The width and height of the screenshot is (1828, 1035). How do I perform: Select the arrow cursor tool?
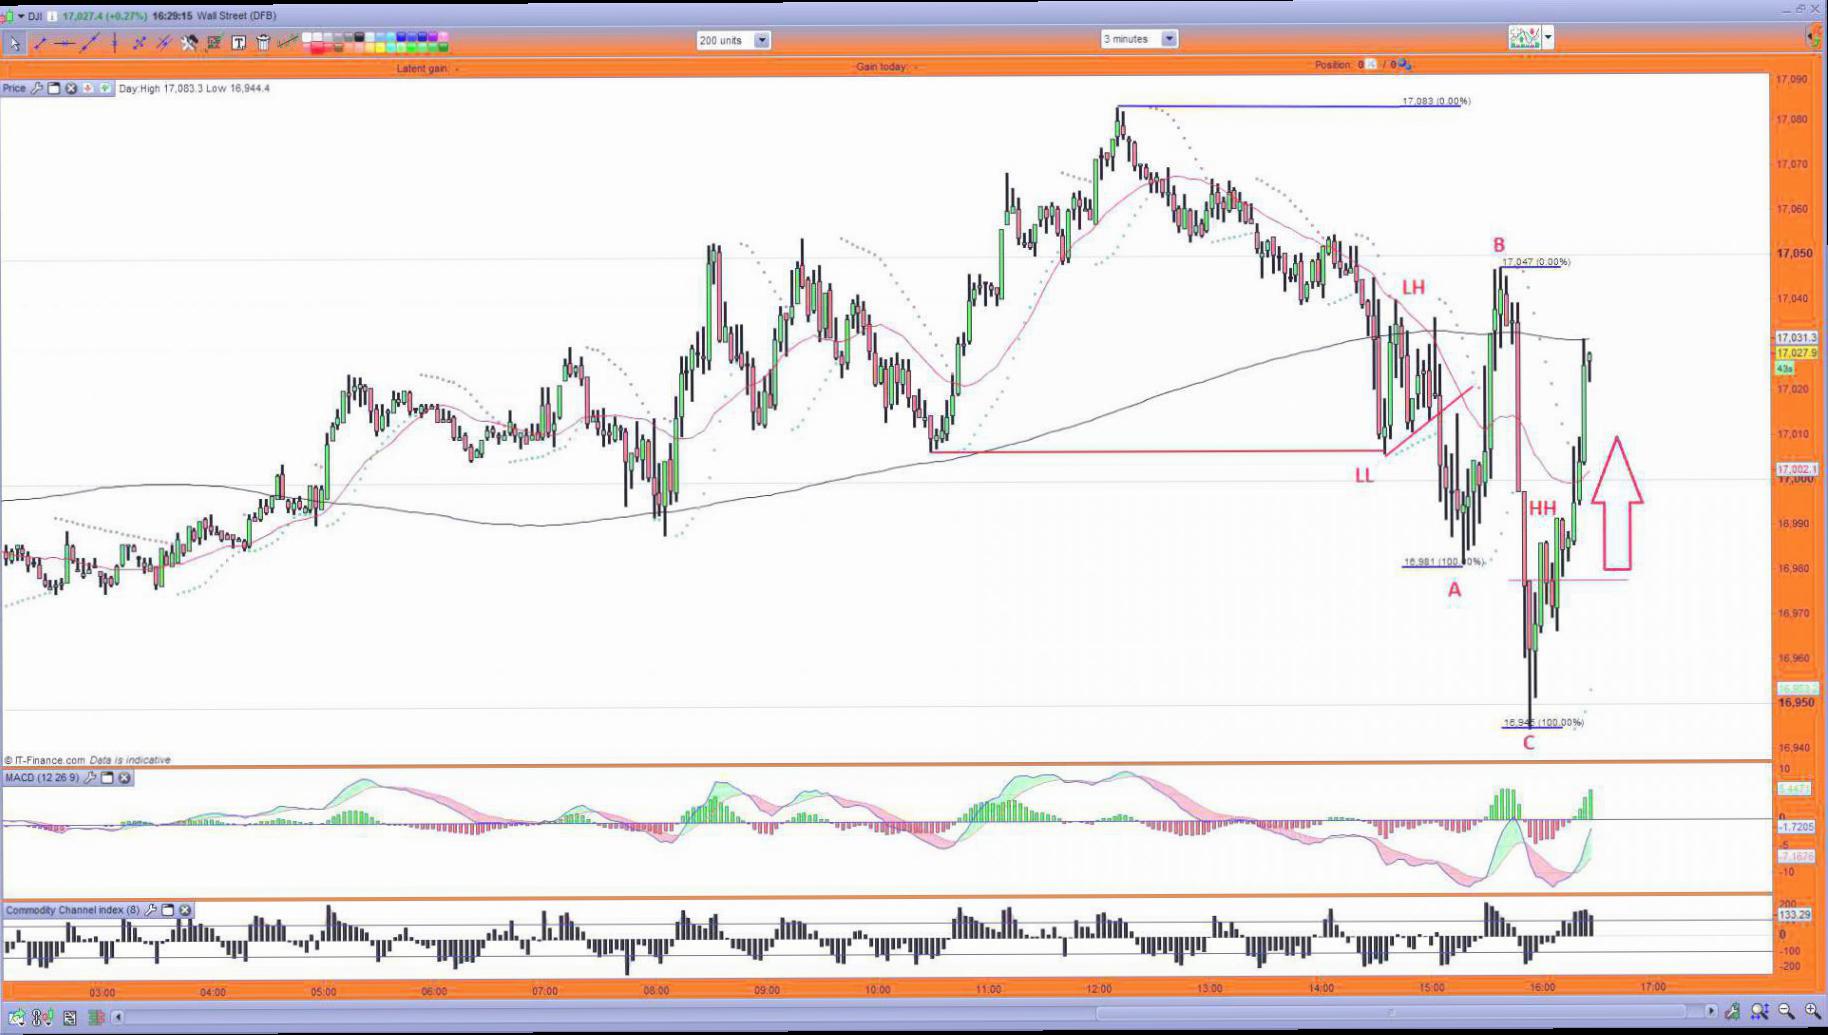click(x=15, y=43)
